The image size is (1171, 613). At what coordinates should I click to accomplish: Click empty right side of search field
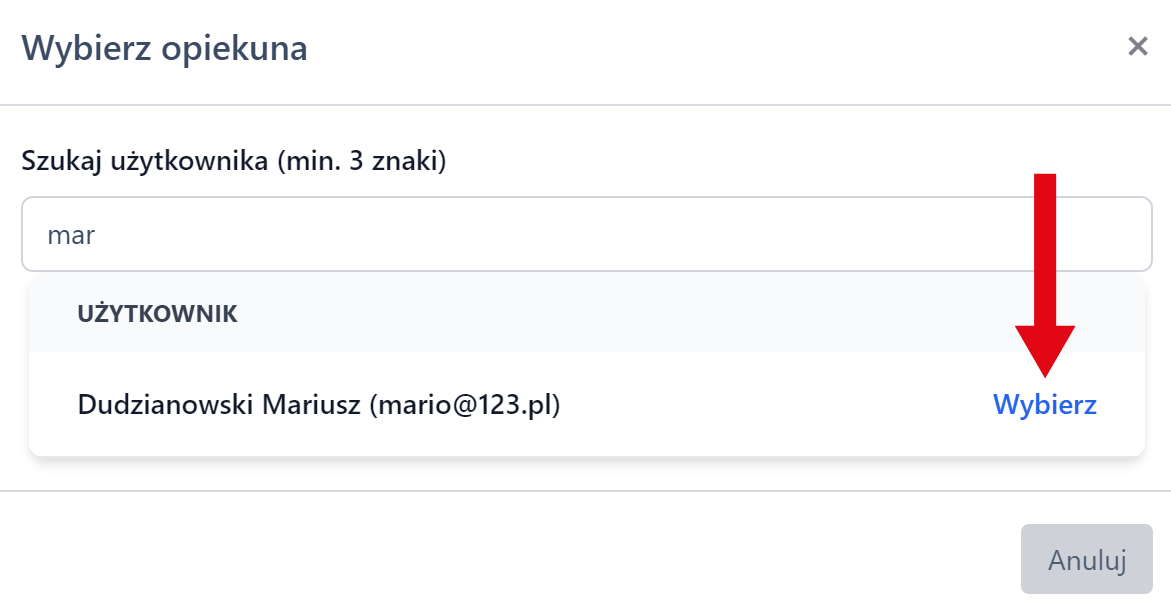point(900,234)
